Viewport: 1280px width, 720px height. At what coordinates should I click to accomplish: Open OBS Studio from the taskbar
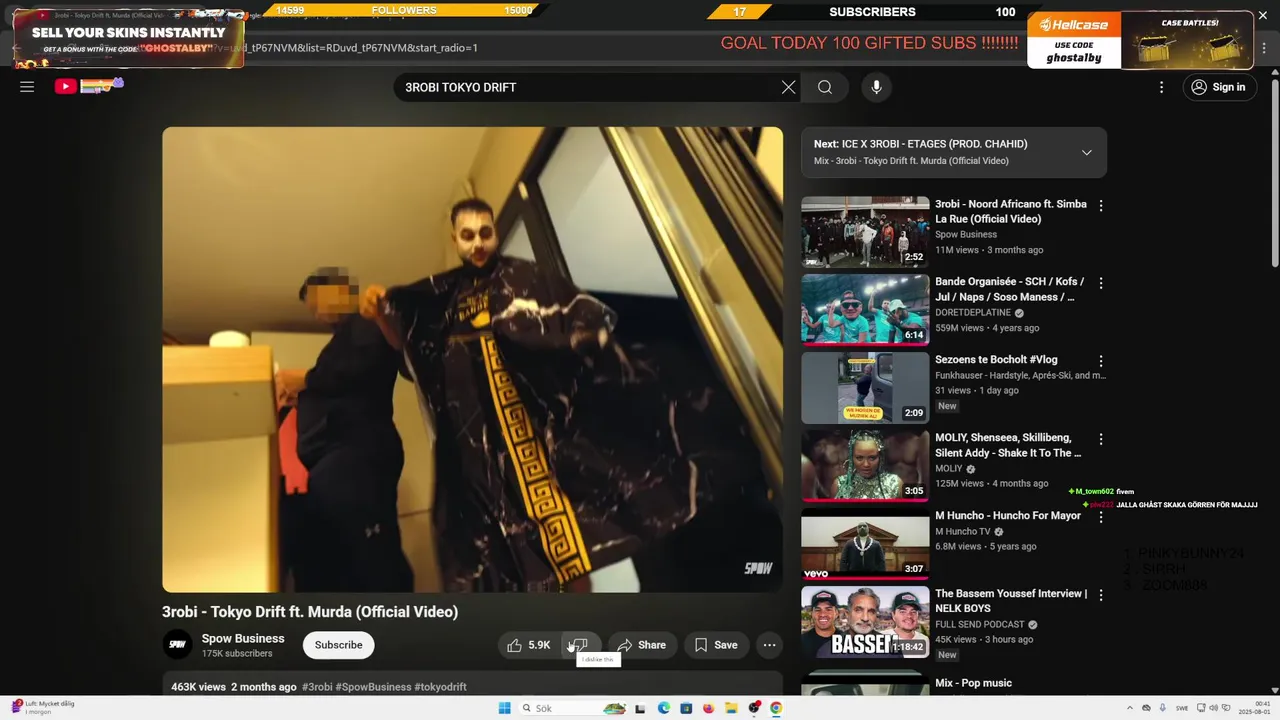click(754, 708)
